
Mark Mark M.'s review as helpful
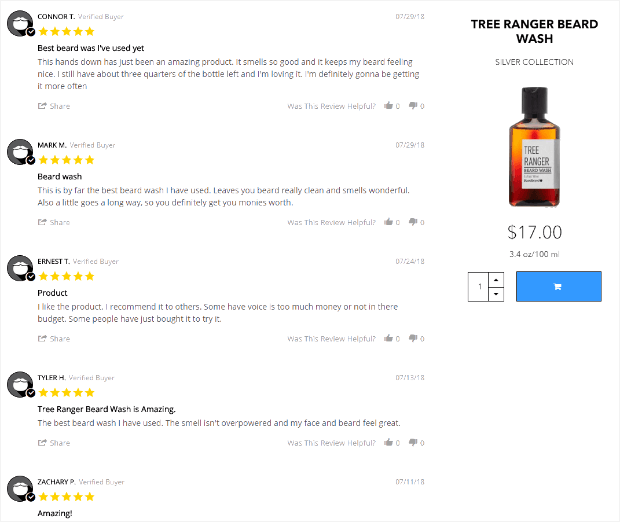pos(387,222)
